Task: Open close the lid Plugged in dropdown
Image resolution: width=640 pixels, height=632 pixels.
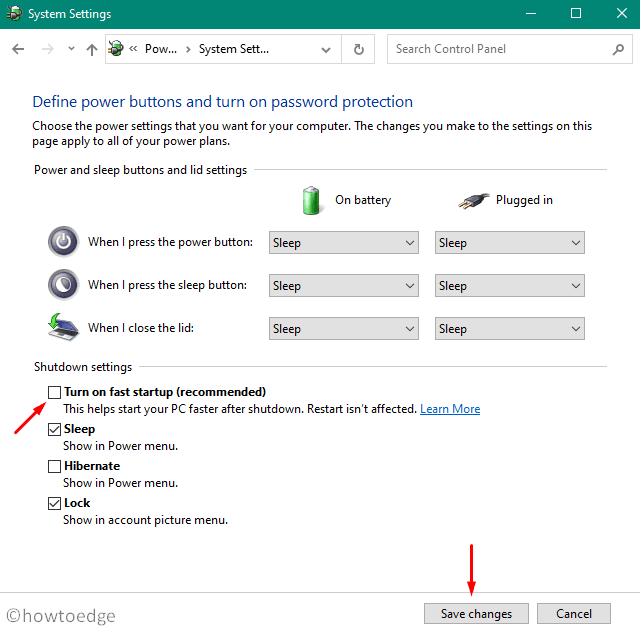Action: (510, 328)
